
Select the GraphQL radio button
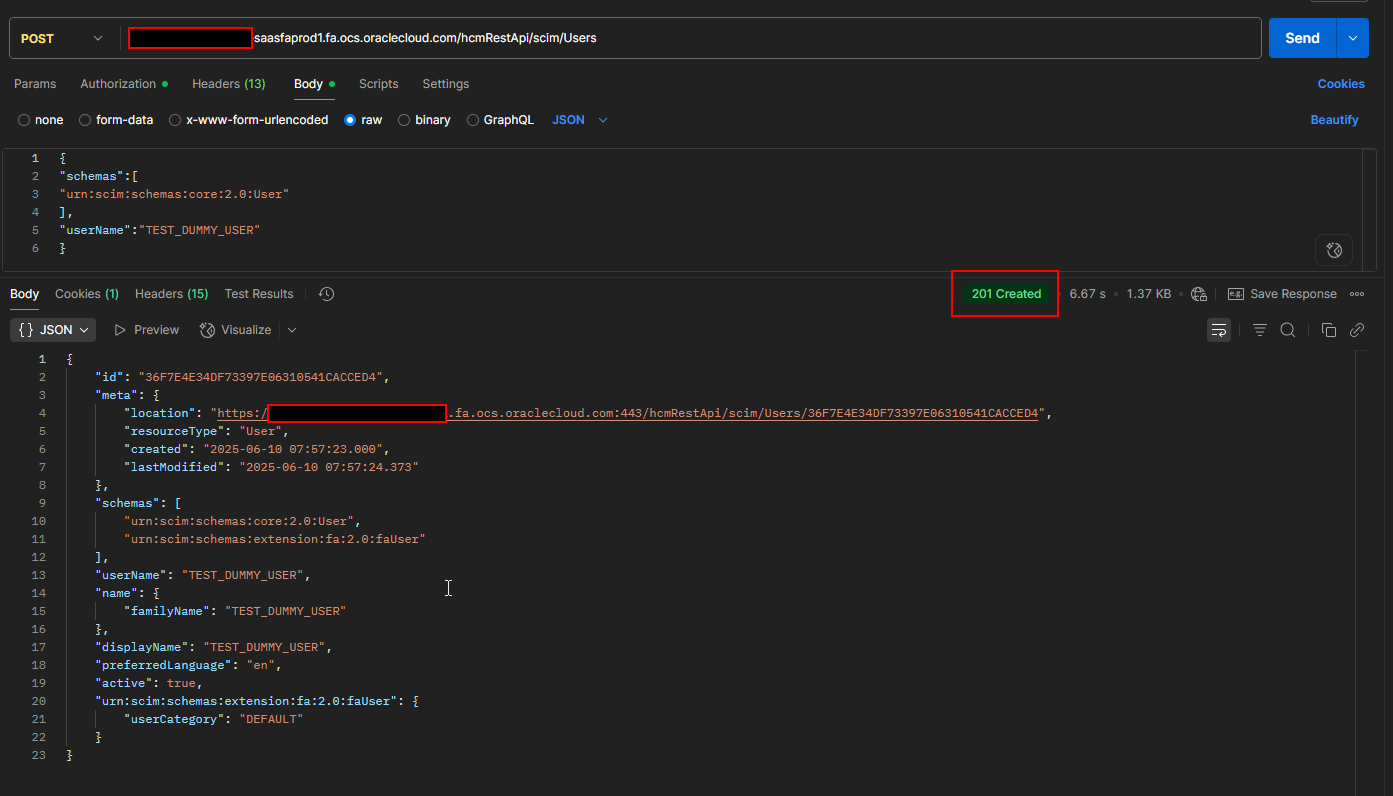pyautogui.click(x=473, y=120)
